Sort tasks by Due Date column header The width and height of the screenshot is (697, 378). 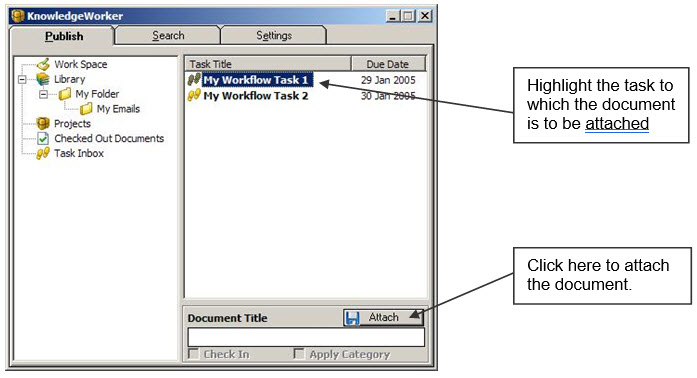388,64
